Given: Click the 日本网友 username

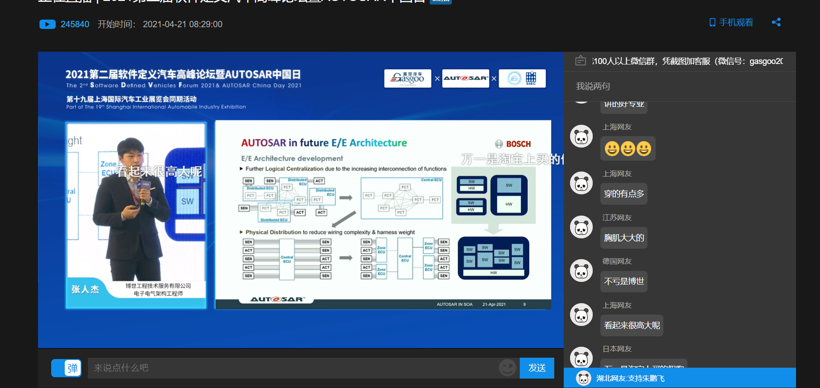Looking at the screenshot, I should (617, 349).
